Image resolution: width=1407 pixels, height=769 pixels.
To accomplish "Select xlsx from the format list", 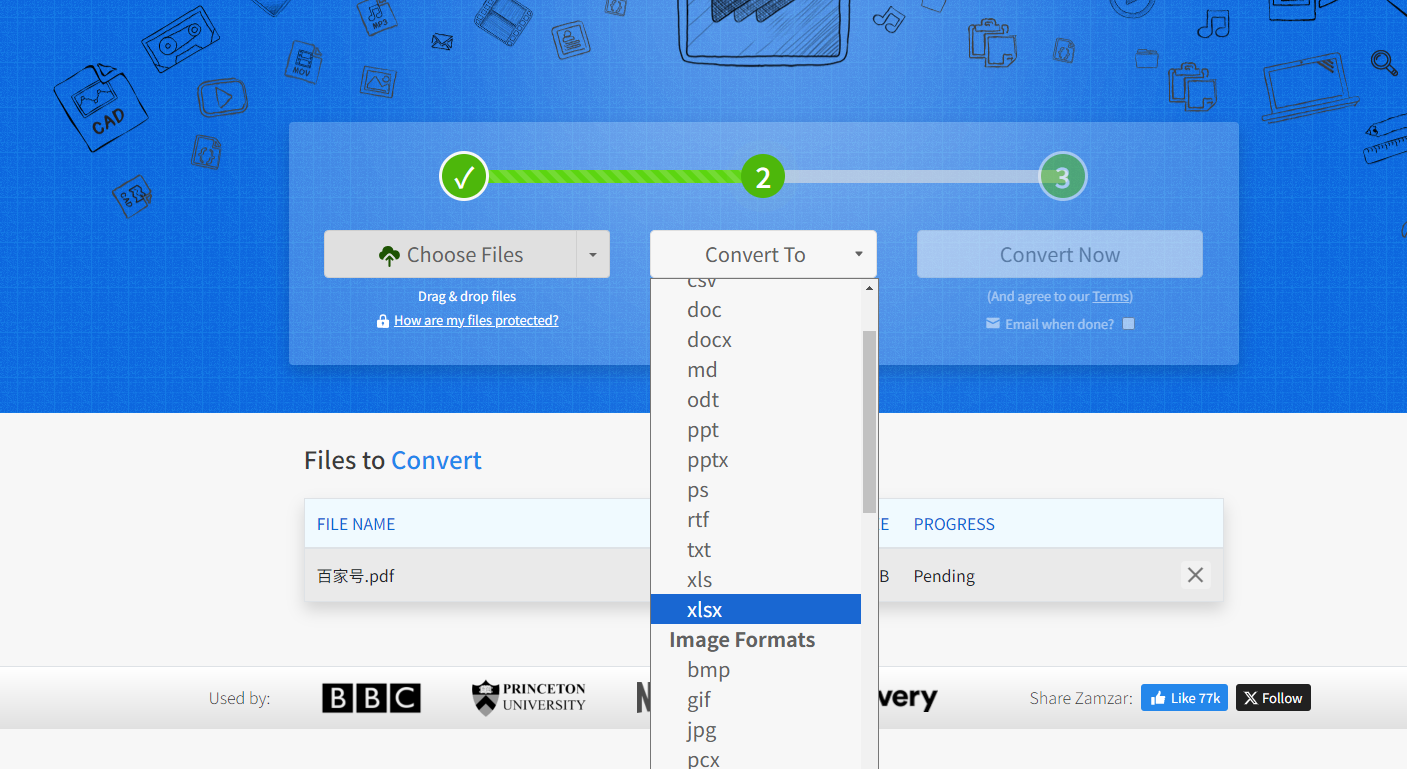I will 705,609.
